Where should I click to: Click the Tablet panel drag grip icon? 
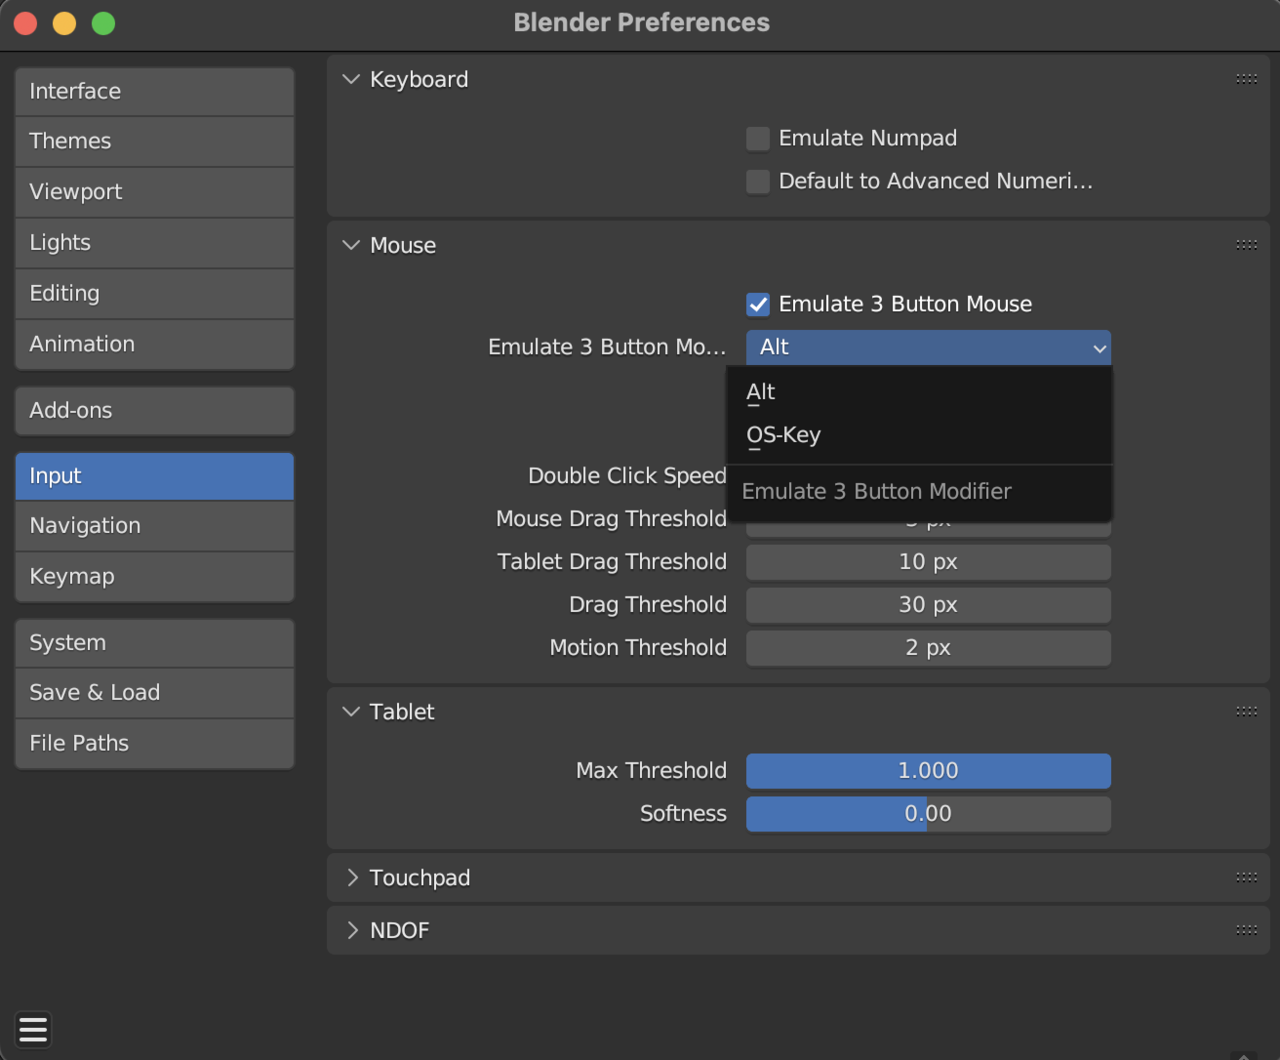pyautogui.click(x=1246, y=712)
